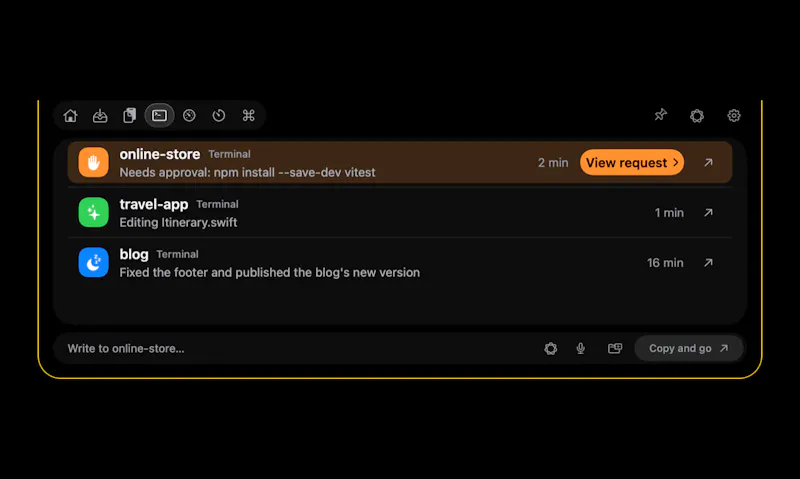This screenshot has width=800, height=479.
Task: Select the inbox tray icon in toolbar
Action: pos(100,116)
